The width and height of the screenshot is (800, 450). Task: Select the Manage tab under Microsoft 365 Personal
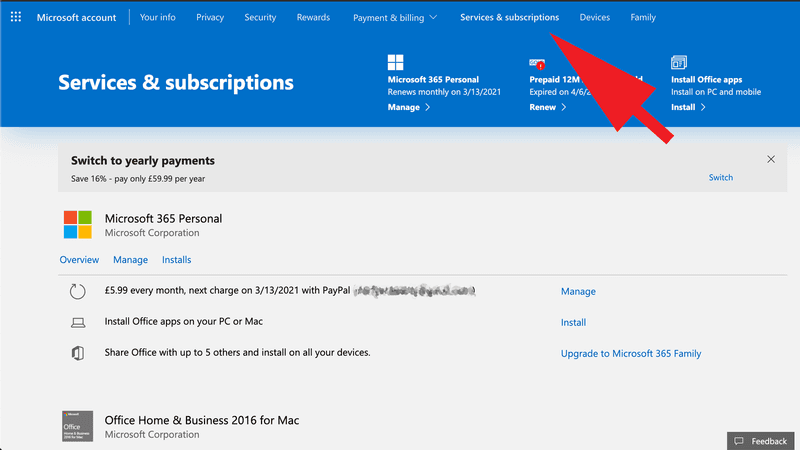[x=131, y=260]
